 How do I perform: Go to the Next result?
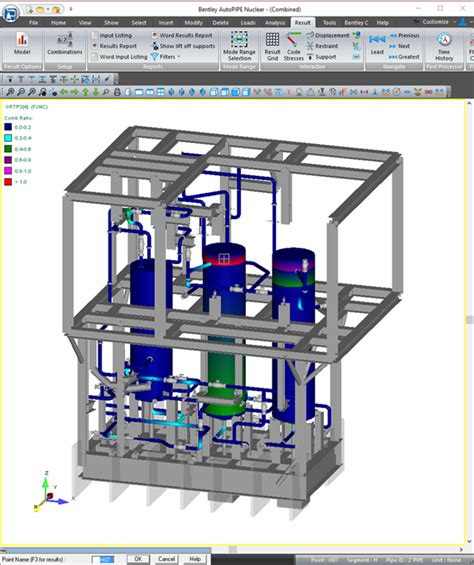coord(399,46)
